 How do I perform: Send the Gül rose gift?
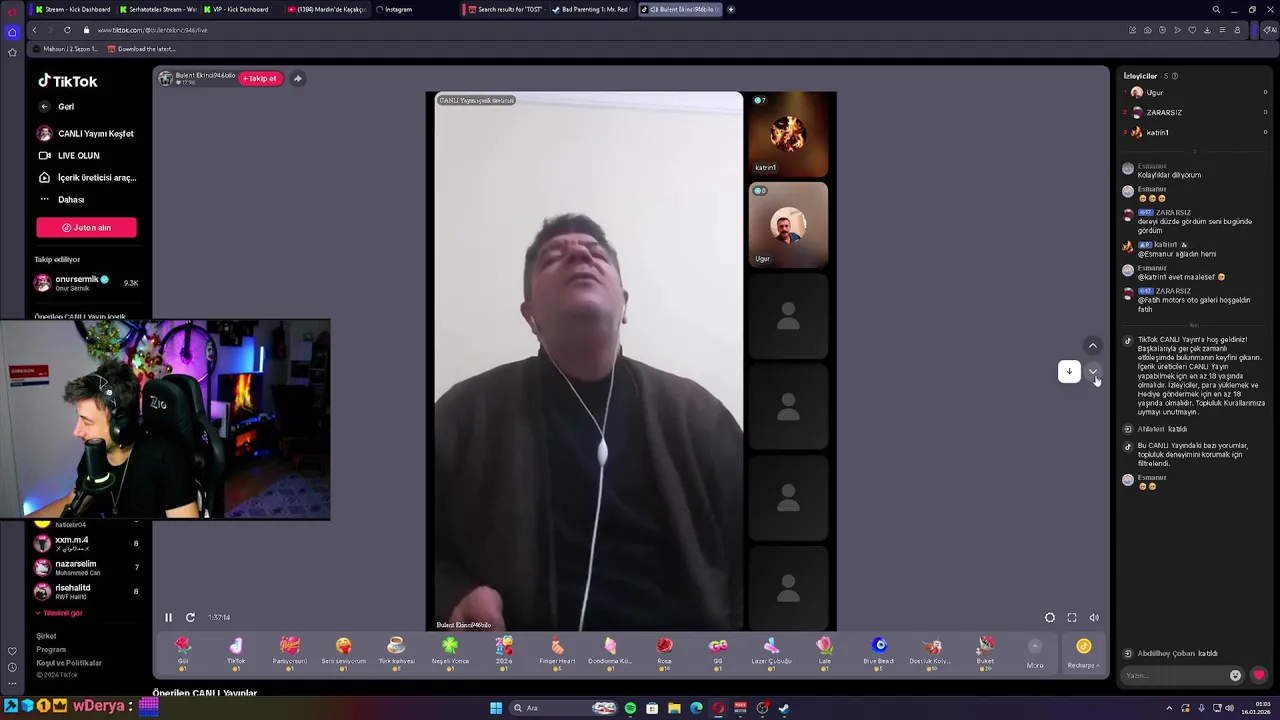click(x=183, y=652)
